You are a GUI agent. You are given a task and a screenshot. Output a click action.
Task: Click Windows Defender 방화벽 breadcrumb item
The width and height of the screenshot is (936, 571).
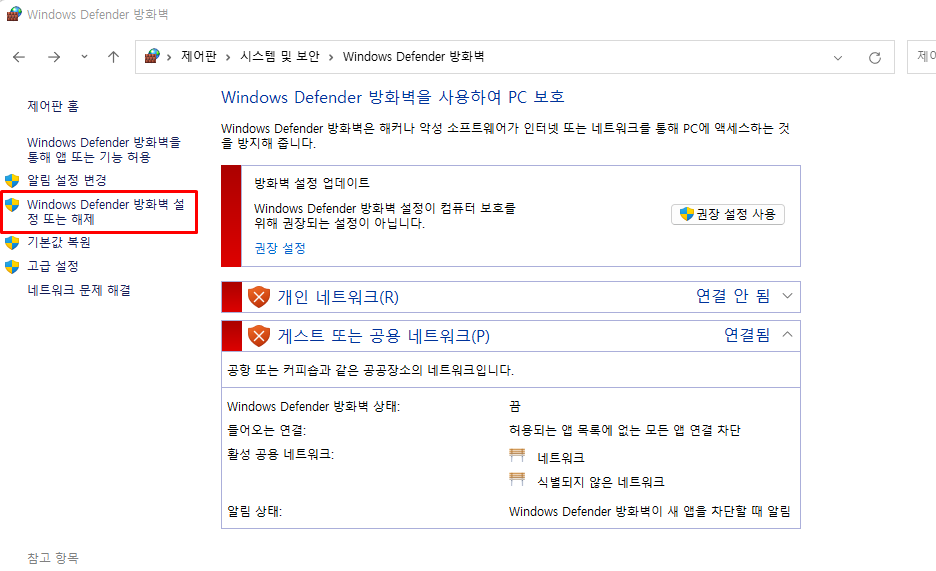pos(413,56)
